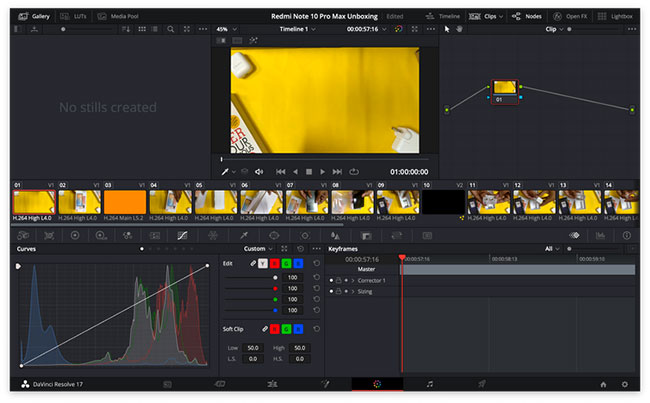Screen dimensions: 650x403
Task: Play the clip in the viewer
Action: (x=323, y=172)
